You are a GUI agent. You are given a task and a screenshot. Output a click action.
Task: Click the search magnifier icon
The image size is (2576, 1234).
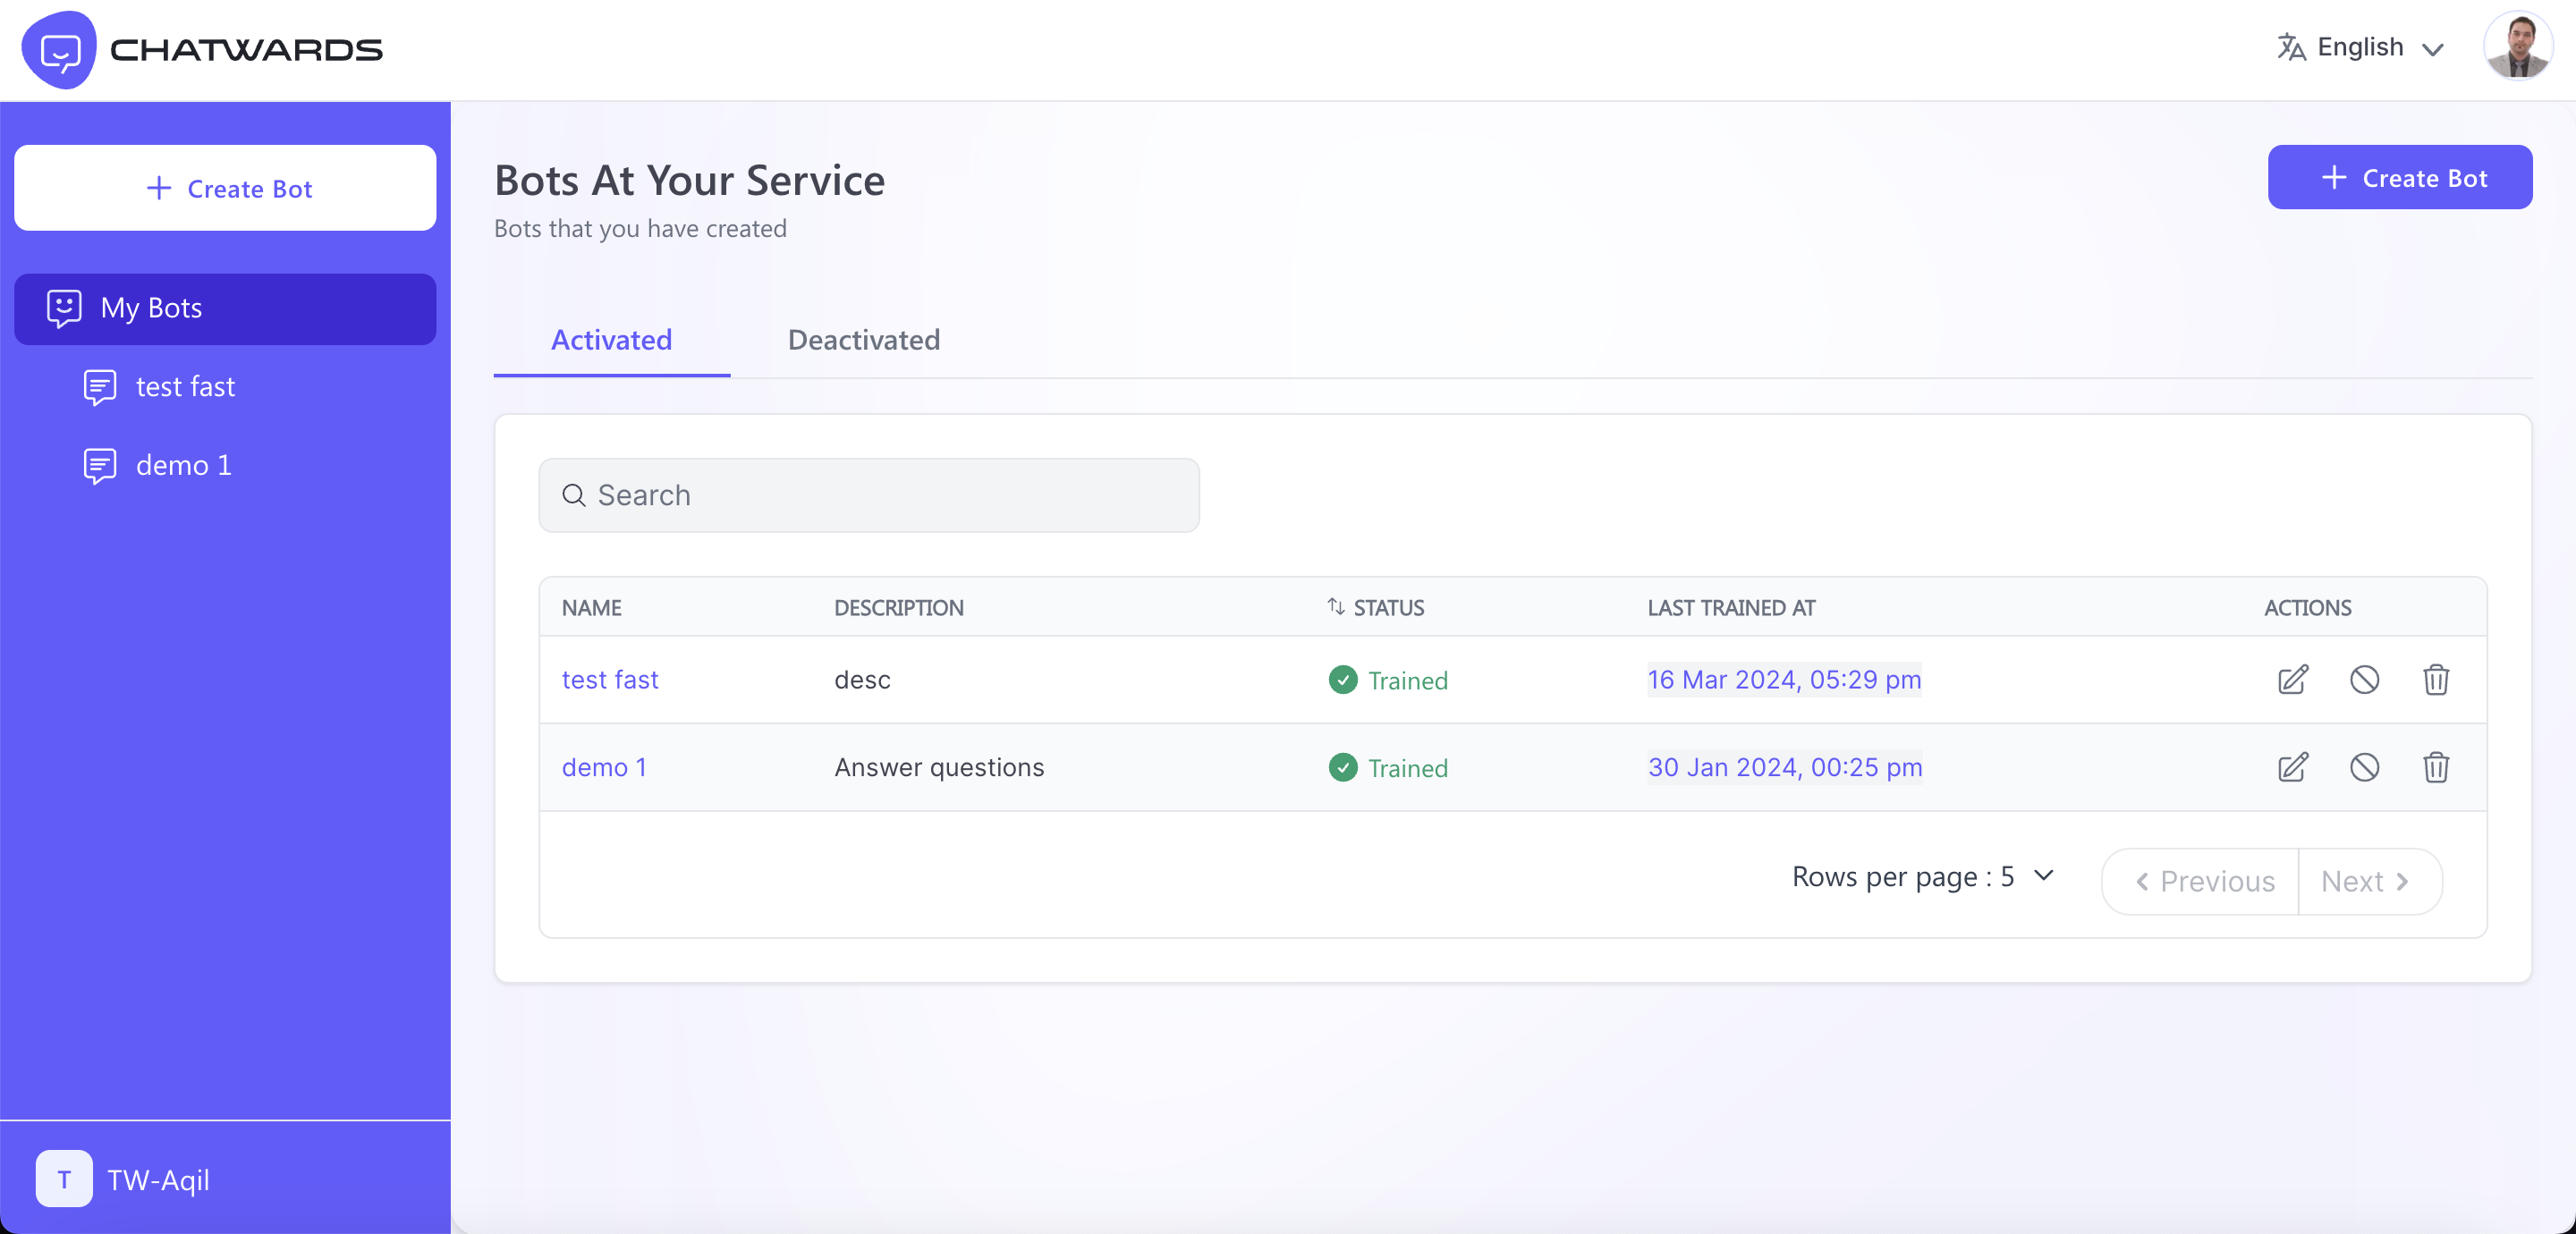(x=574, y=495)
